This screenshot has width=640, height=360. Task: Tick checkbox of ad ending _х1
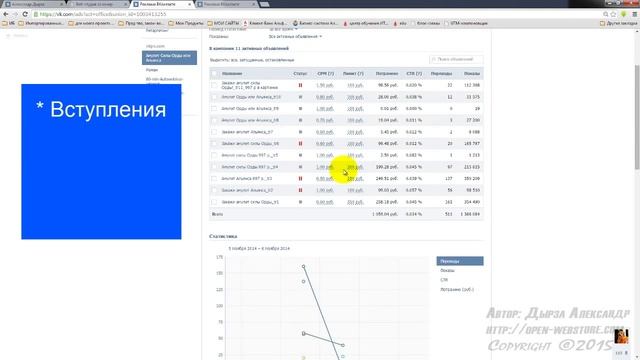pos(214,202)
